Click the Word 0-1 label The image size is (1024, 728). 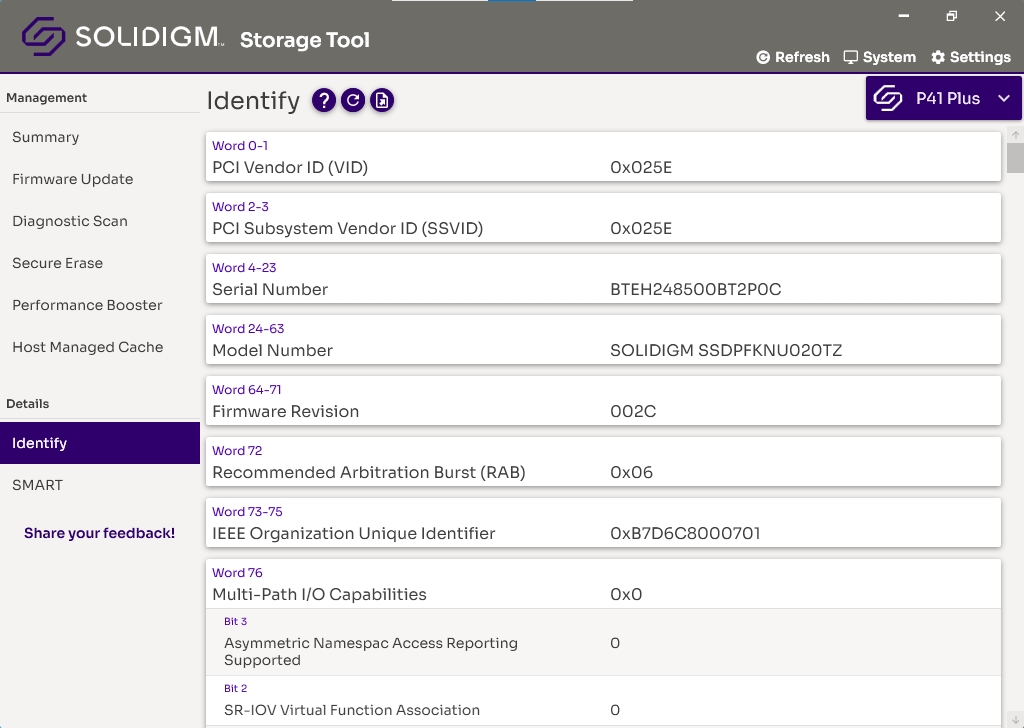(x=240, y=146)
